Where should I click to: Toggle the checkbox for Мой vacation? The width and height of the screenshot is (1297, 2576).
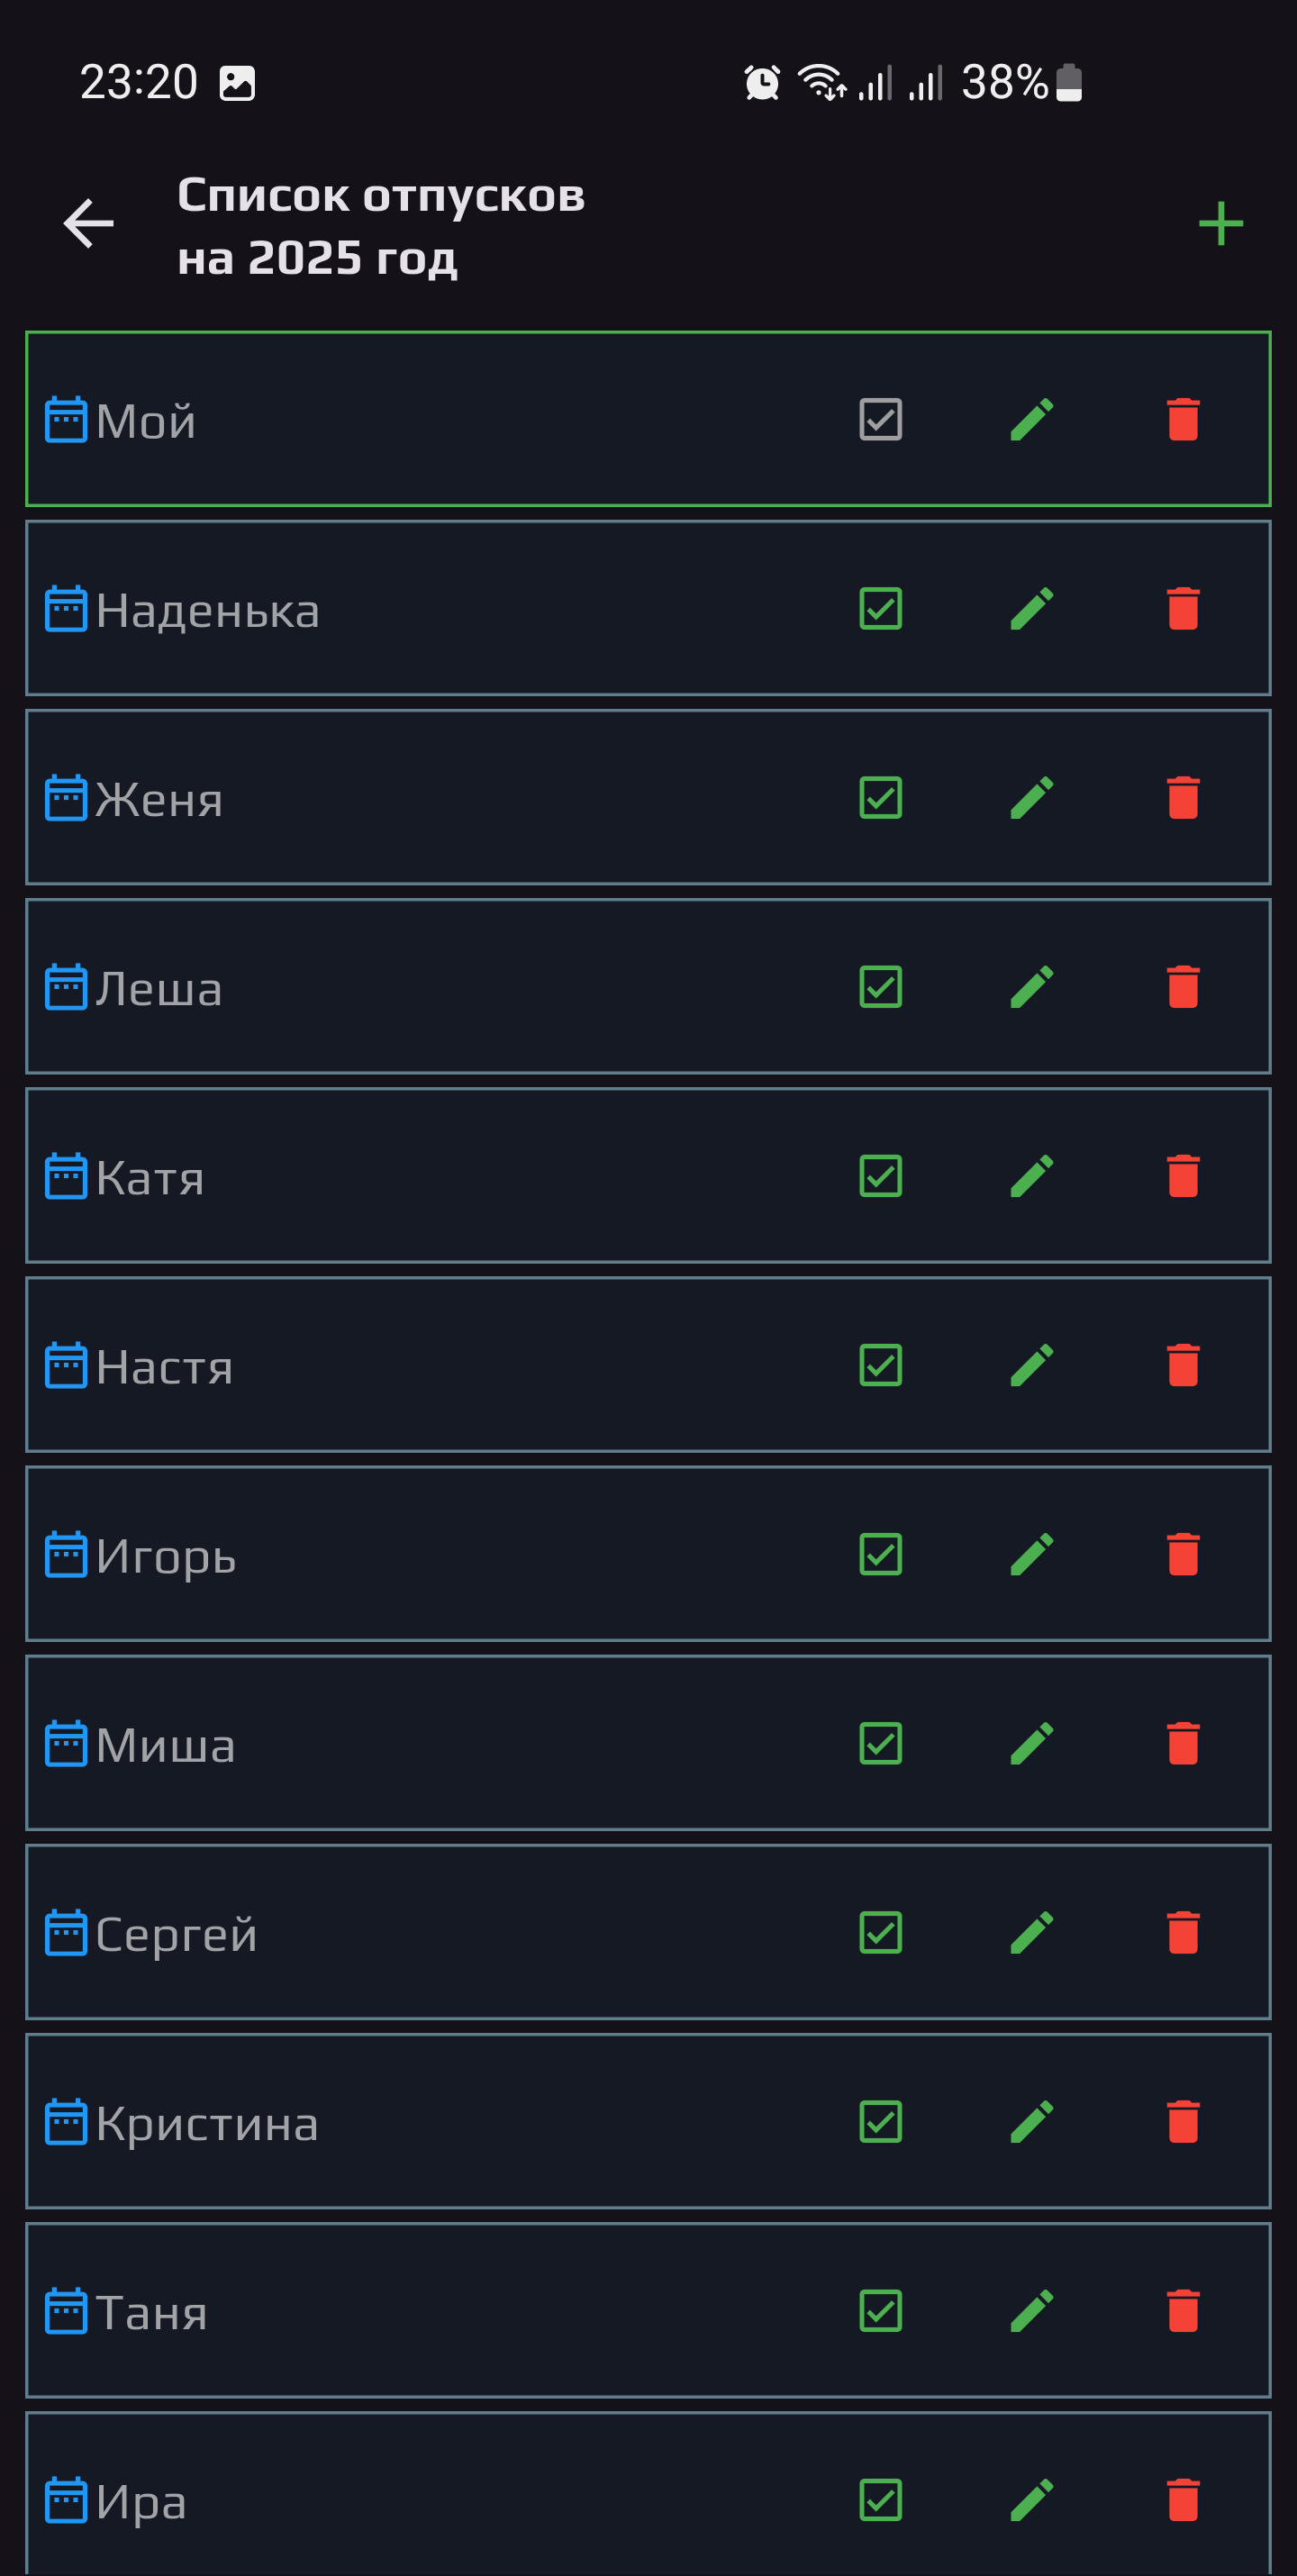[x=880, y=420]
